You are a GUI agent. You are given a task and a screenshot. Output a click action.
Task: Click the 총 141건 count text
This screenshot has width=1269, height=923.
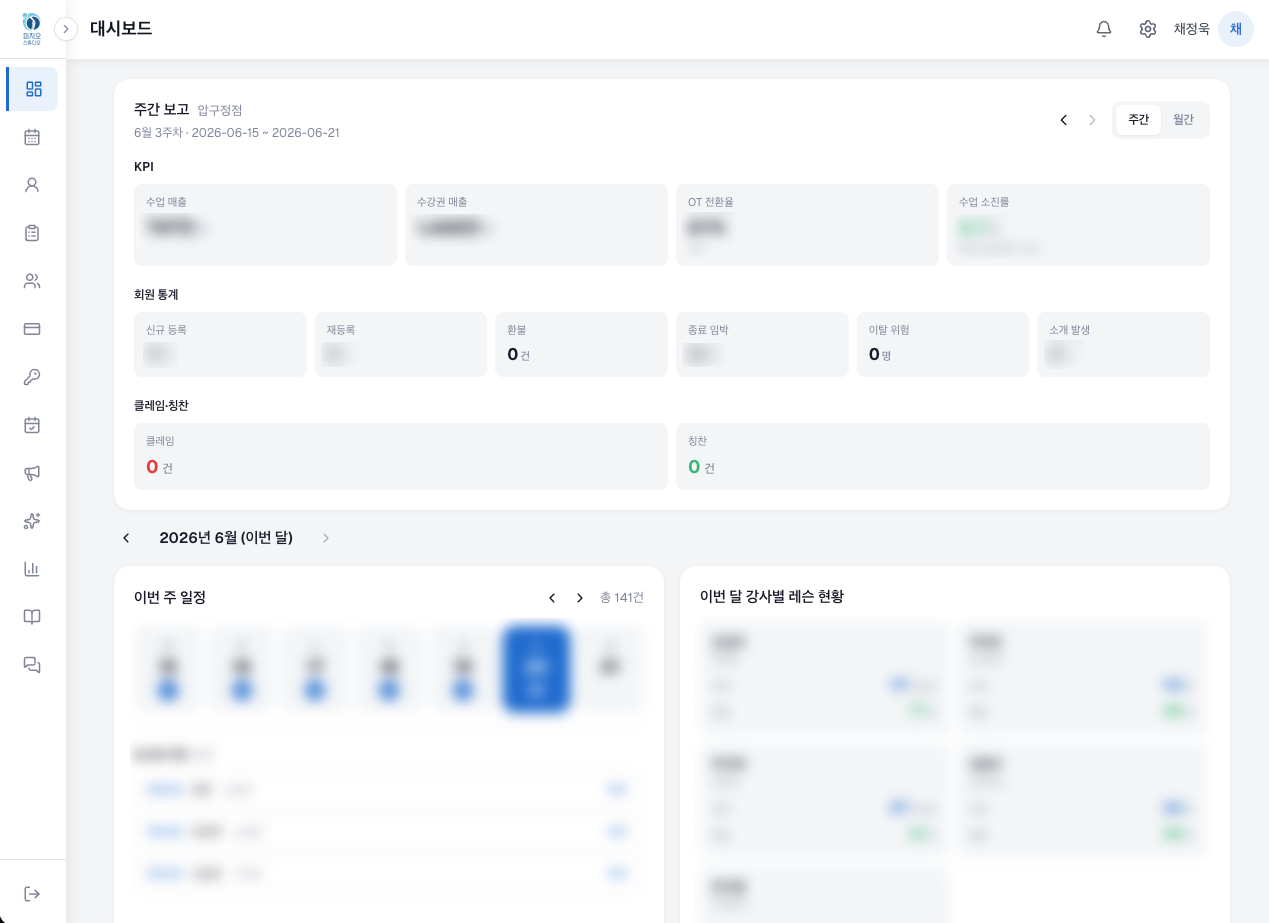pyautogui.click(x=622, y=598)
